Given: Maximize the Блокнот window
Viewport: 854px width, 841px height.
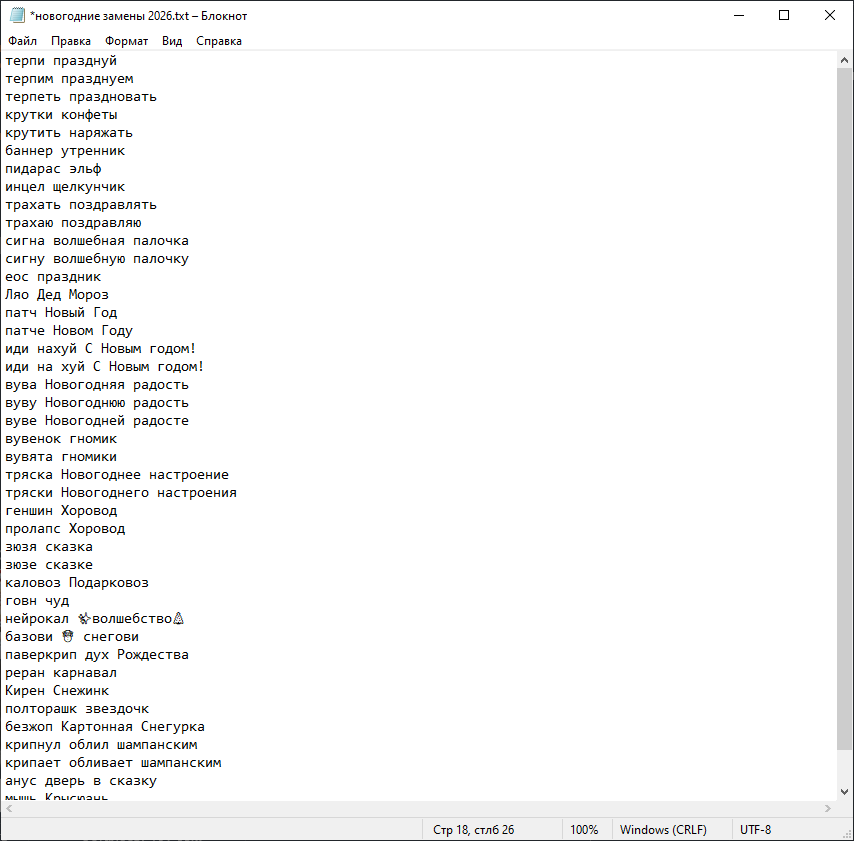Looking at the screenshot, I should click(784, 15).
